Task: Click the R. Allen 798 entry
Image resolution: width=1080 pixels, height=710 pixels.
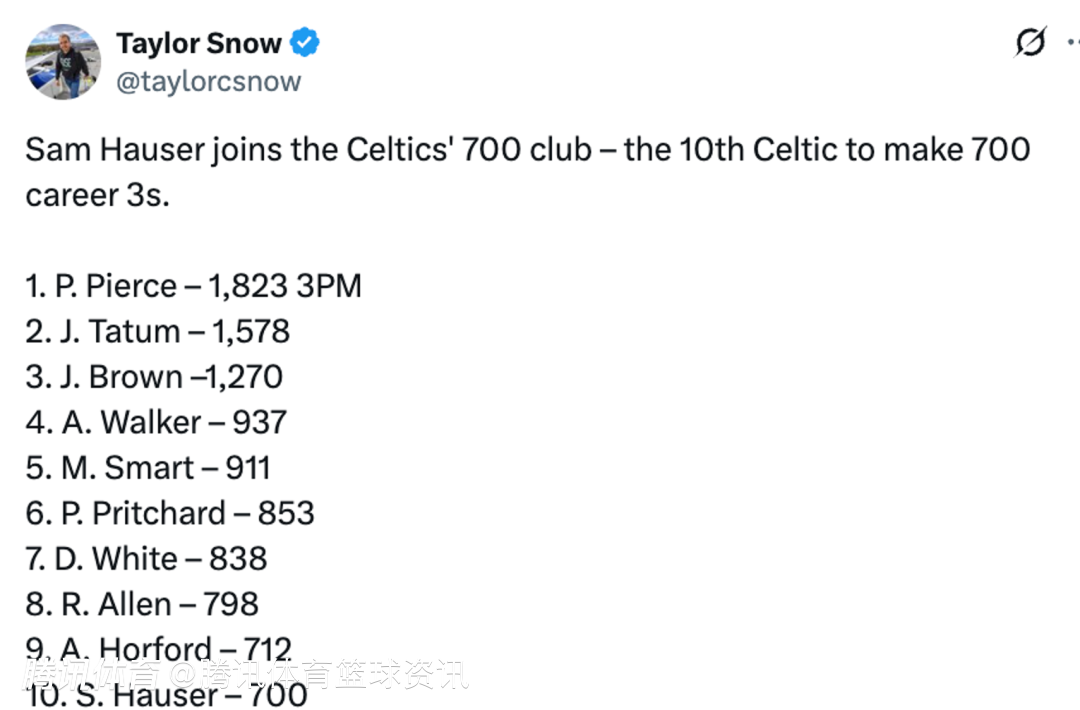Action: click(142, 604)
